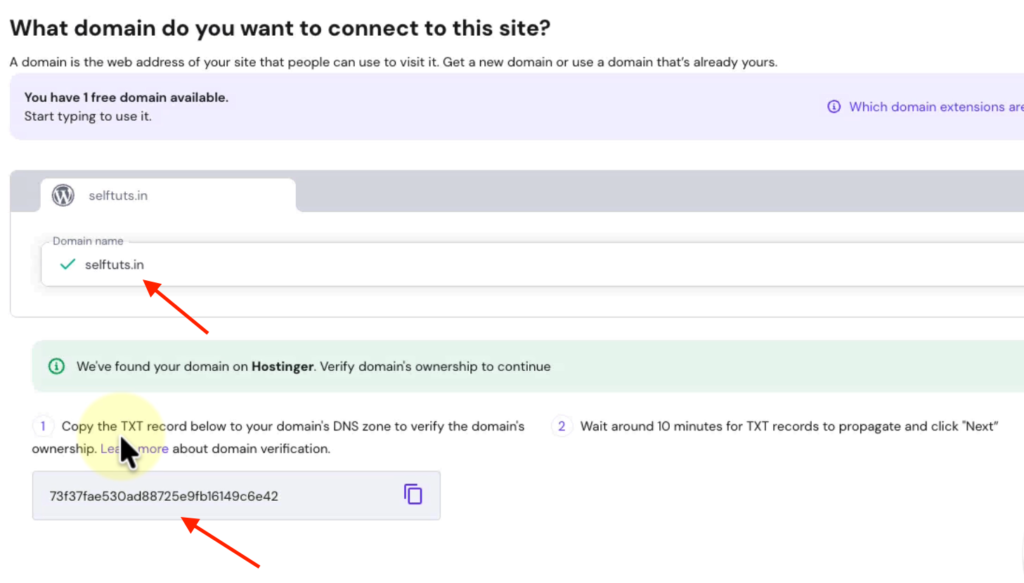Open Learn more about domain verification link

(x=134, y=449)
